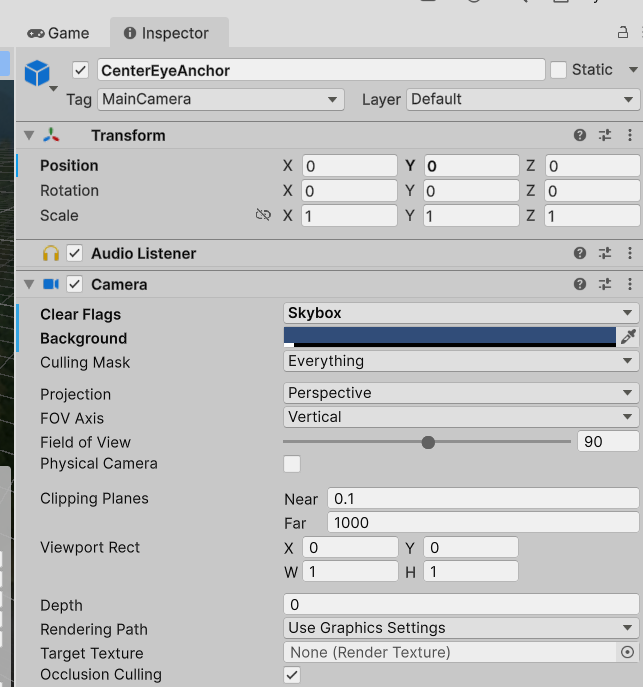
Task: Click the Camera component icon
Action: 51,284
